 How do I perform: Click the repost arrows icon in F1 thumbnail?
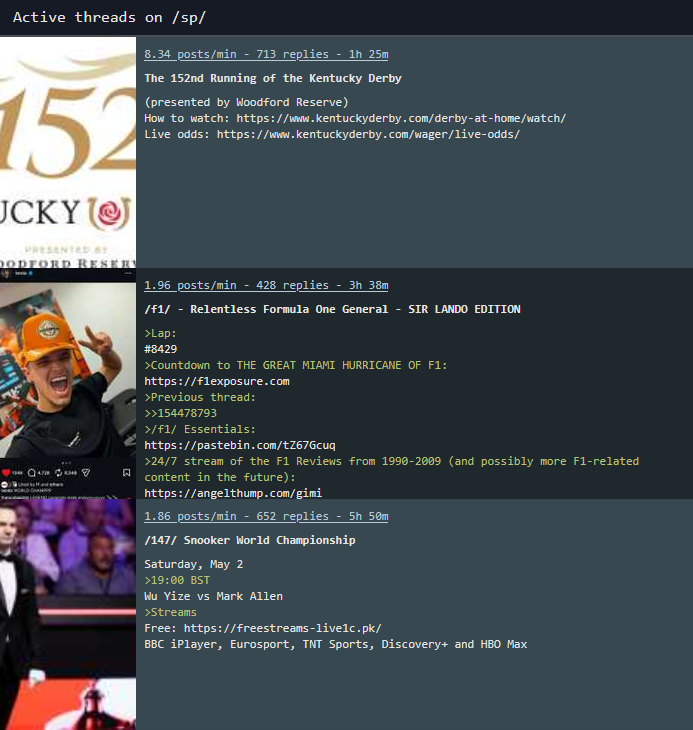pos(59,473)
